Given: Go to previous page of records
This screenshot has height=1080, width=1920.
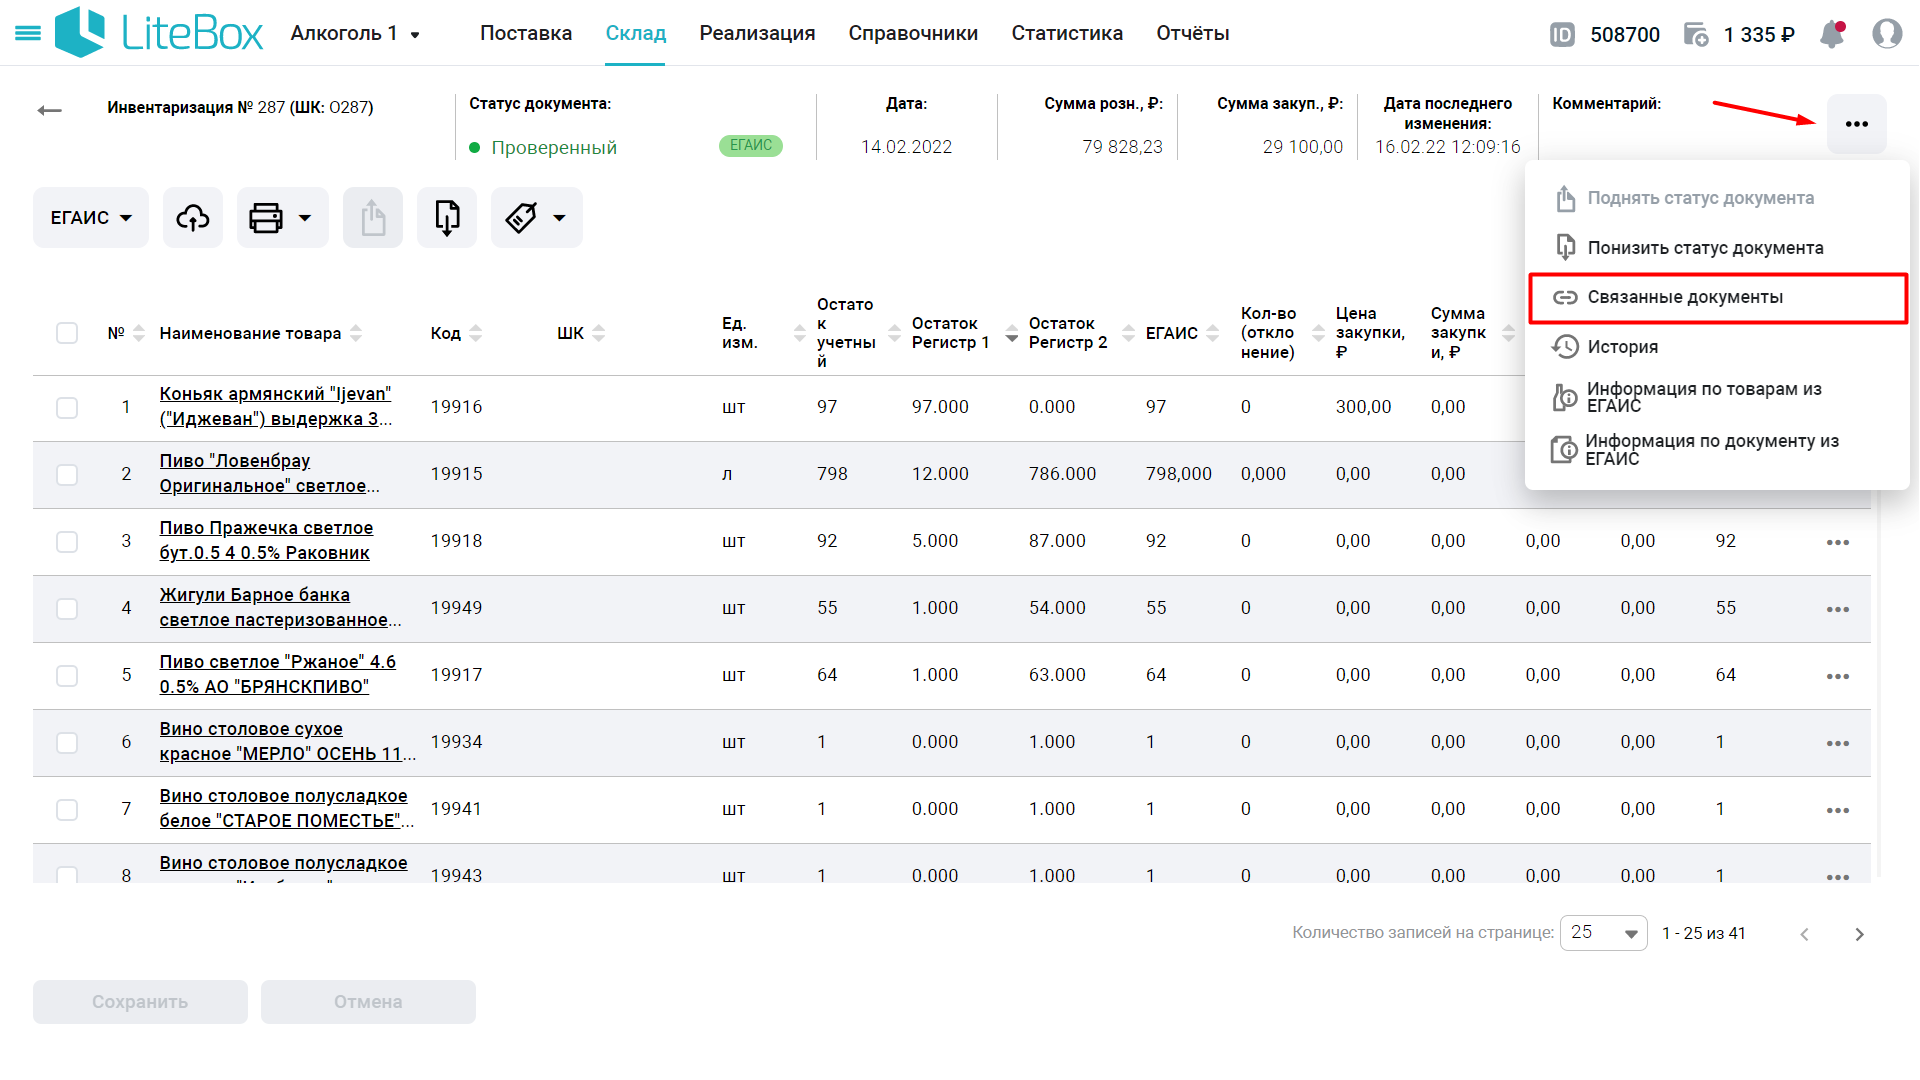Looking at the screenshot, I should [x=1804, y=934].
